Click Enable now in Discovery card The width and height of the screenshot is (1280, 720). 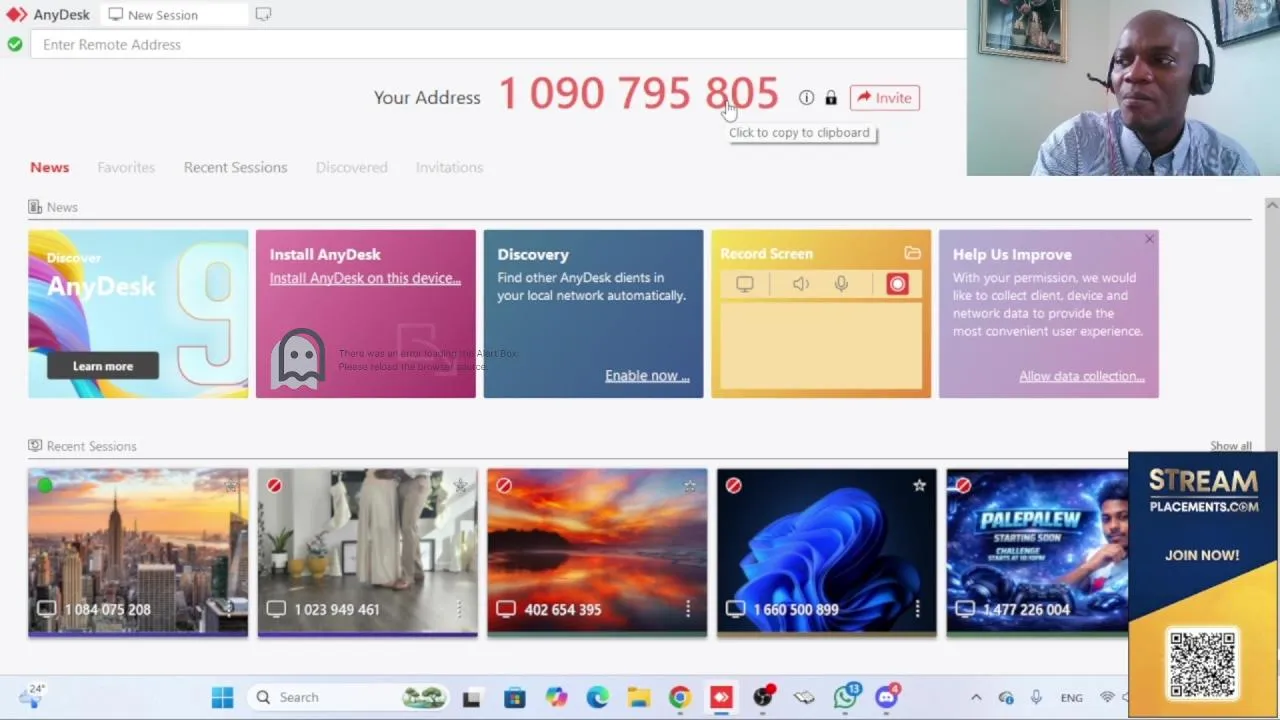point(647,376)
